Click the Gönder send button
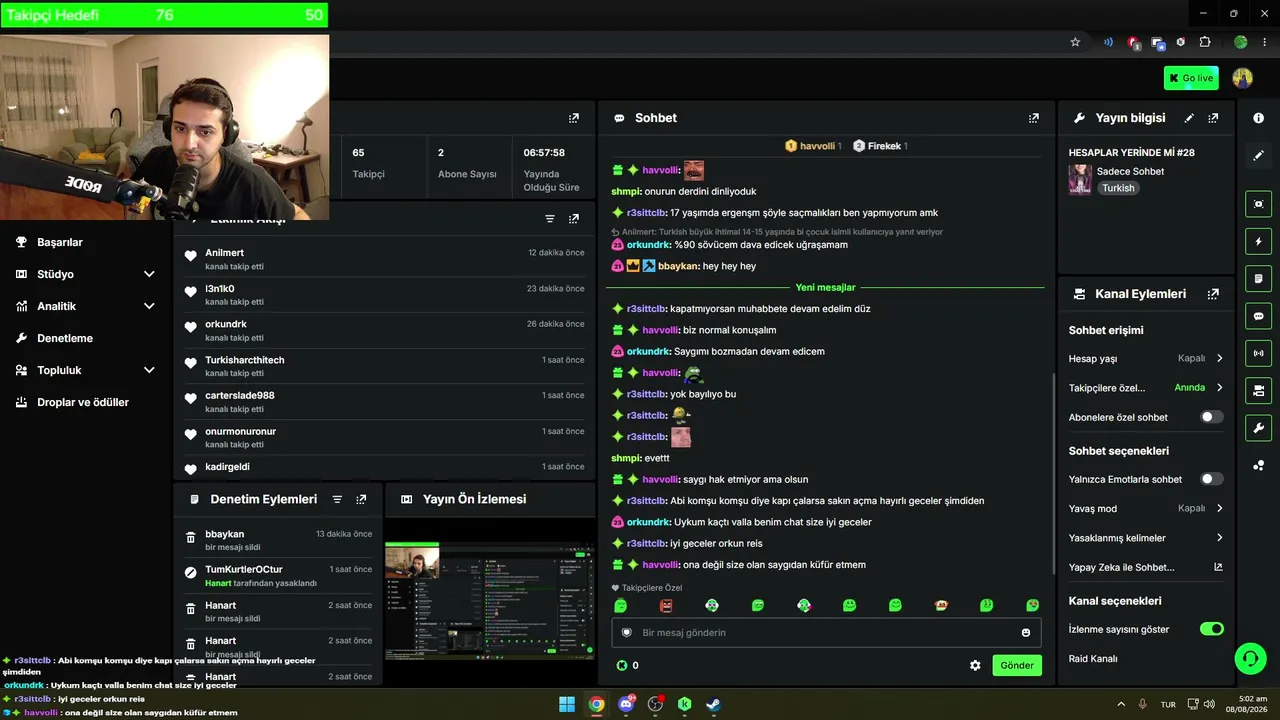The height and width of the screenshot is (720, 1280). [x=1017, y=665]
